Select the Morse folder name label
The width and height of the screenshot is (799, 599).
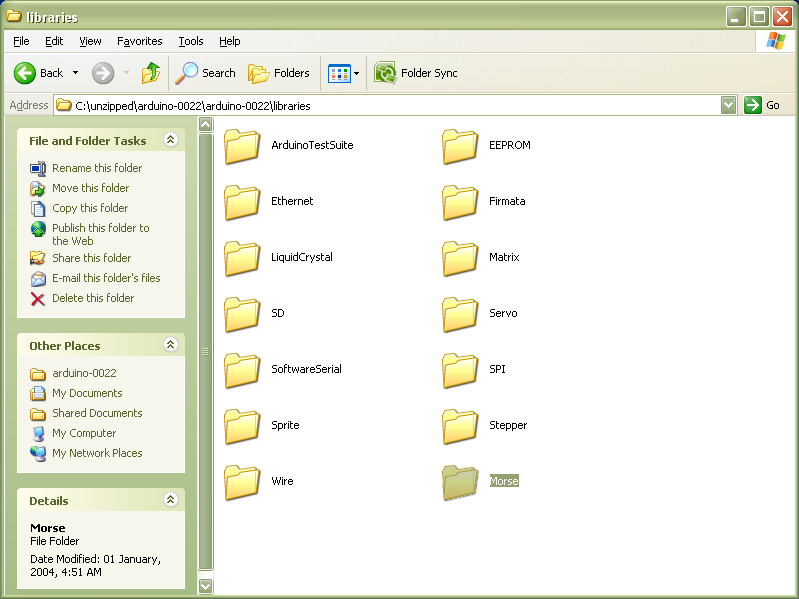504,481
